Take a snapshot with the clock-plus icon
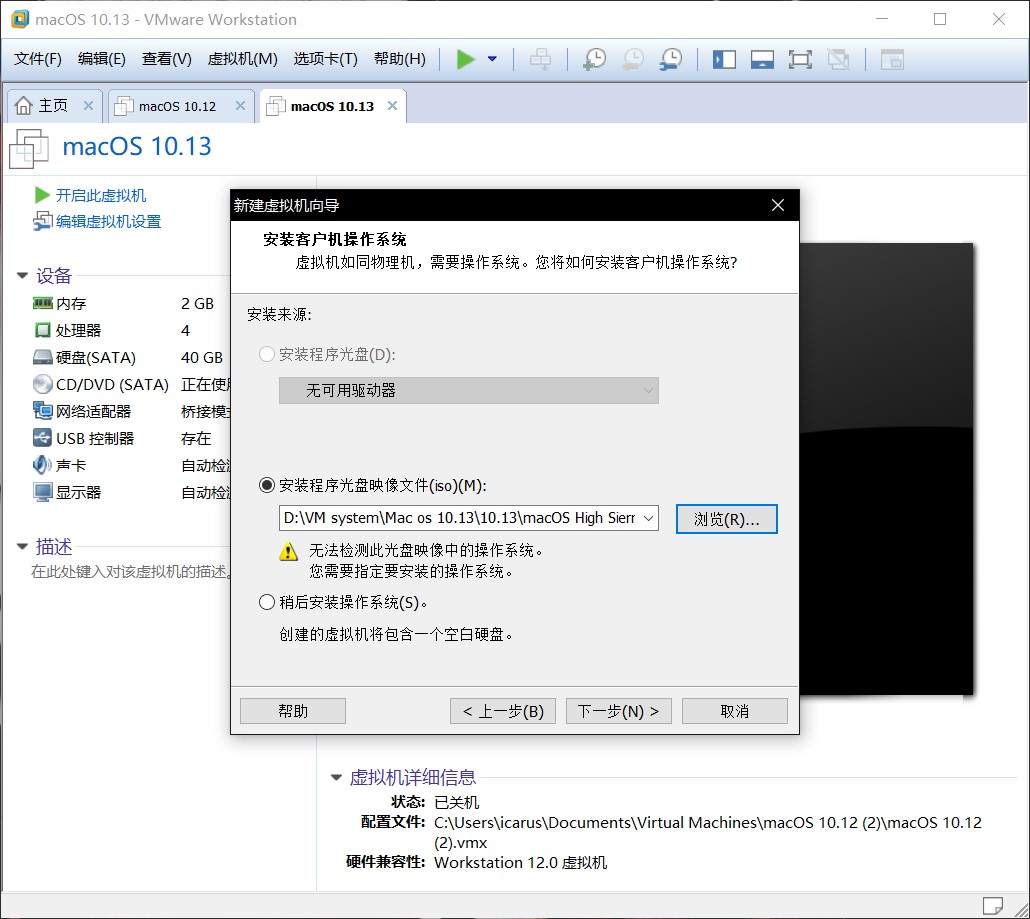 594,59
